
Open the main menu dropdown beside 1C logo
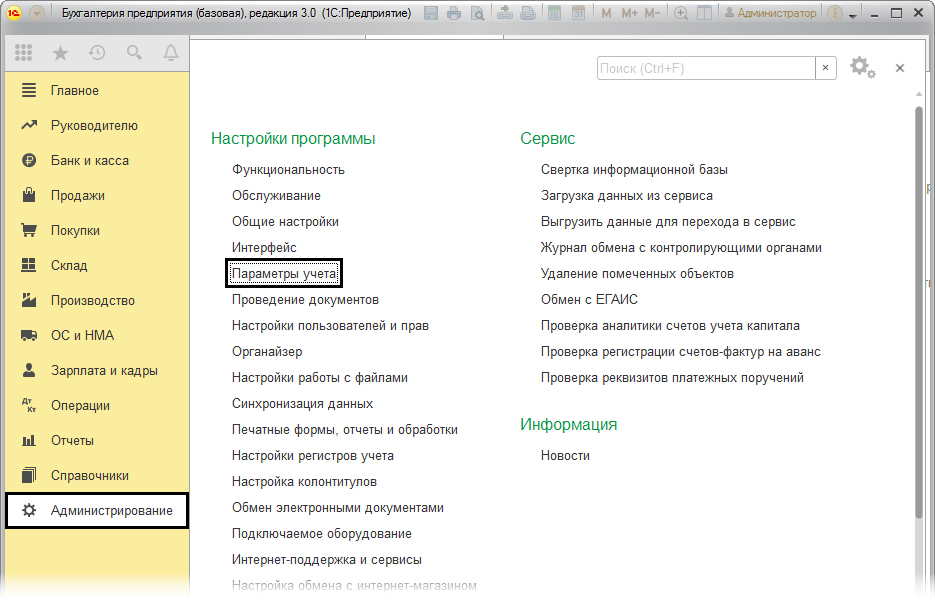pos(37,13)
